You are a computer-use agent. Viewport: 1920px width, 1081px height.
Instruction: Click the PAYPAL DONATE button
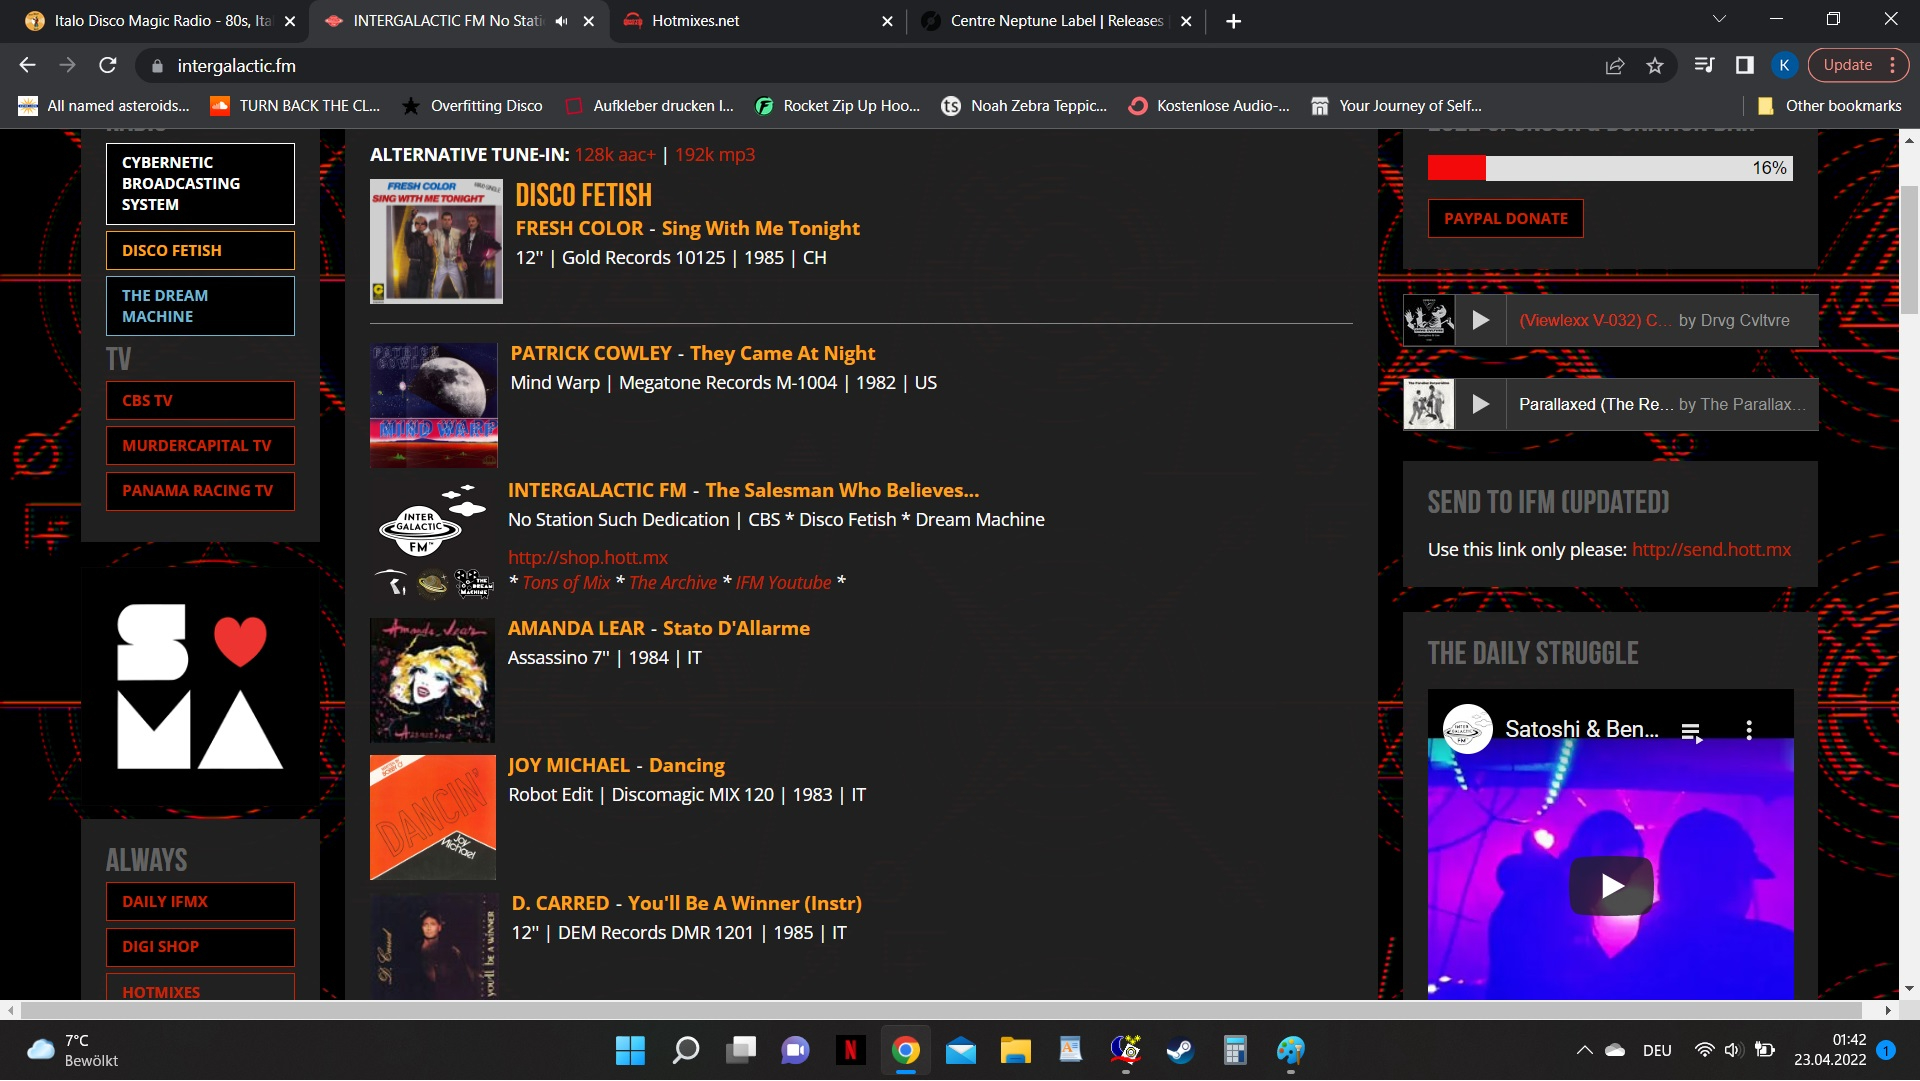(x=1505, y=219)
